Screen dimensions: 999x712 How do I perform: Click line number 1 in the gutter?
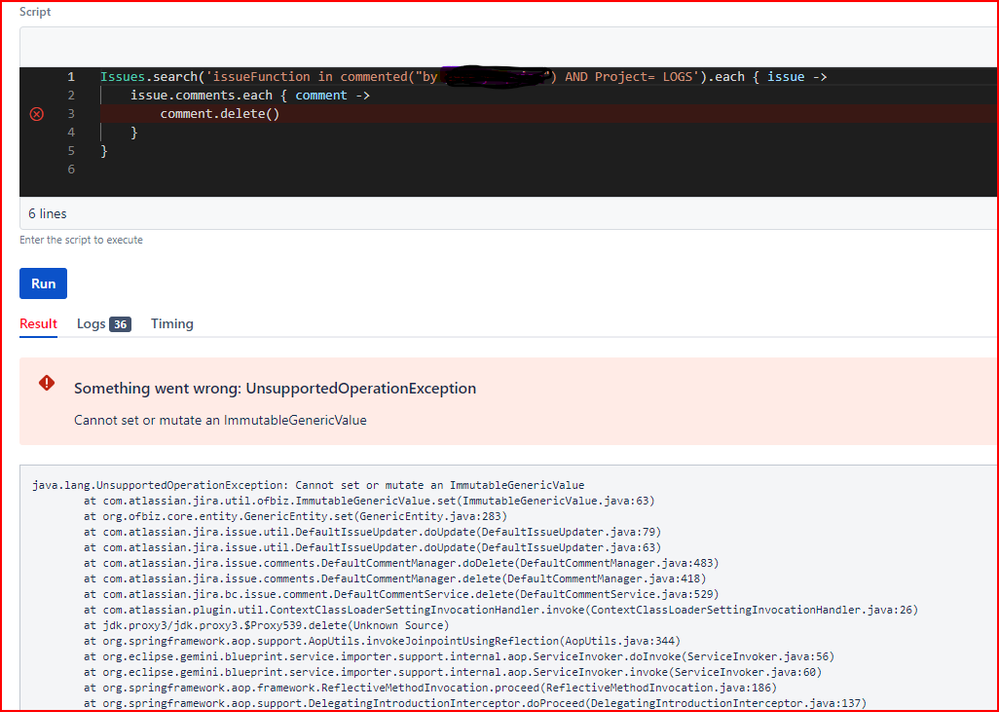pyautogui.click(x=71, y=77)
